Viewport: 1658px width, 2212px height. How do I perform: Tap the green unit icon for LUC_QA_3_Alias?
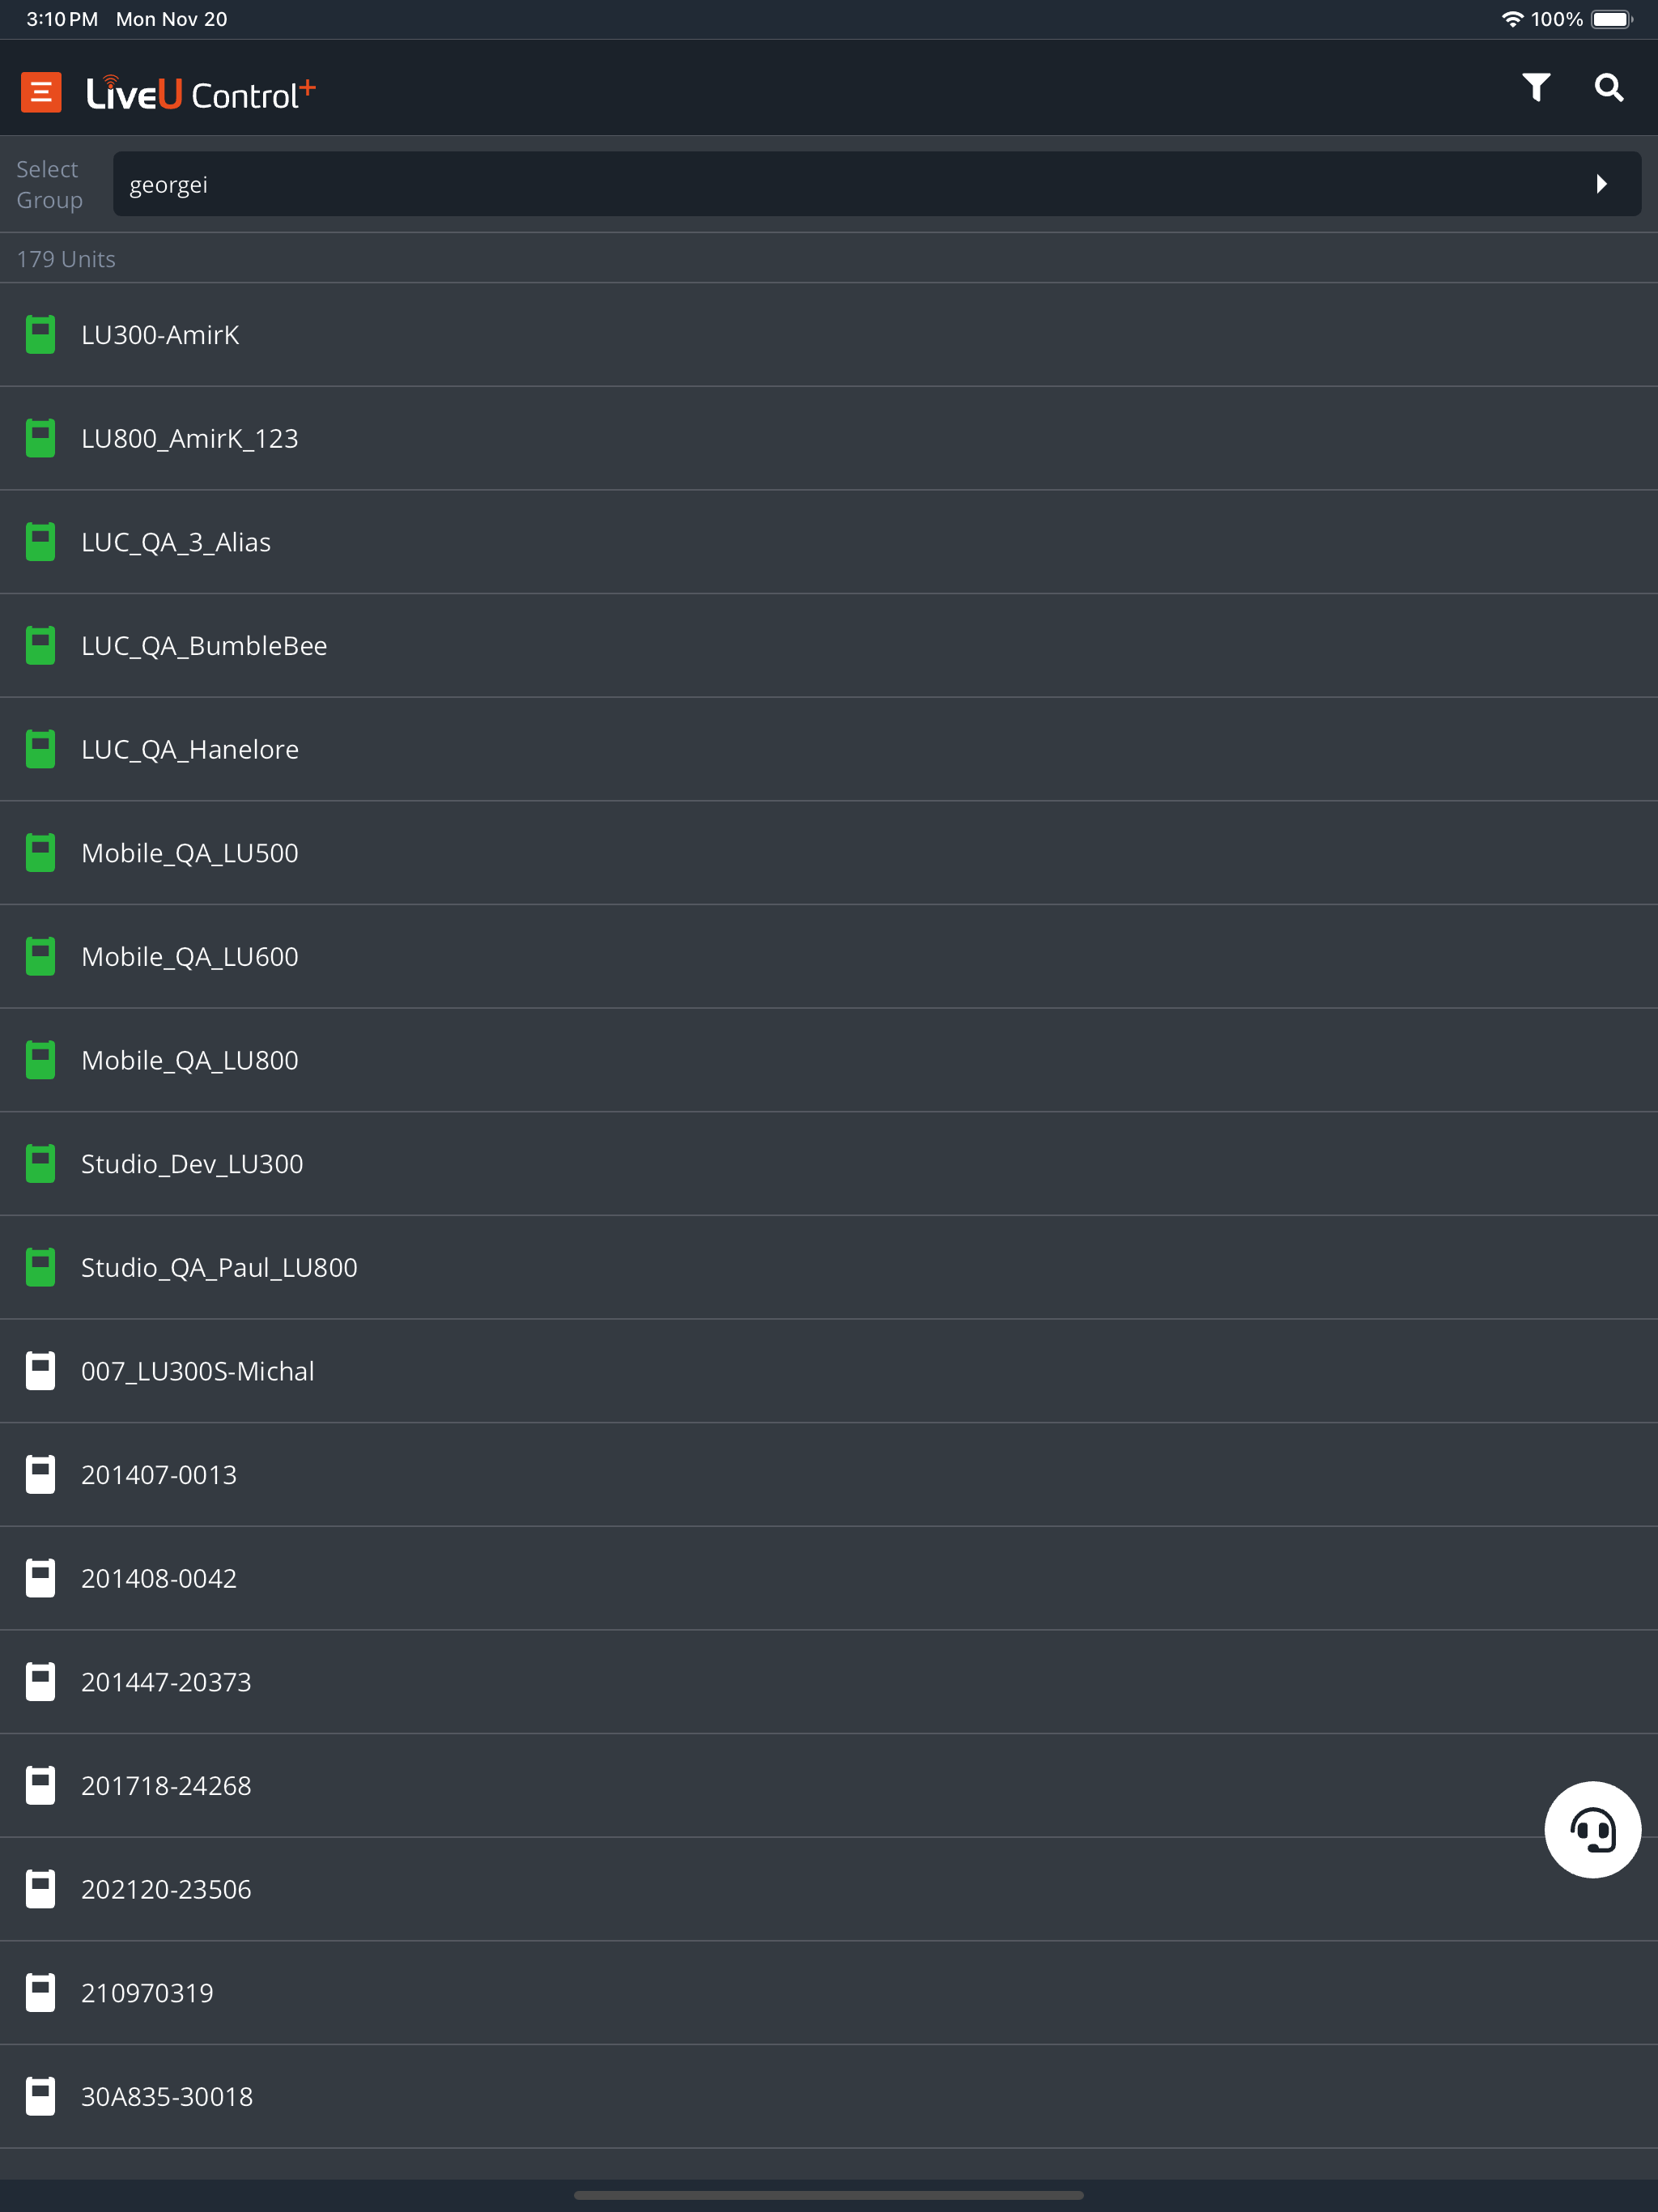pos(40,541)
